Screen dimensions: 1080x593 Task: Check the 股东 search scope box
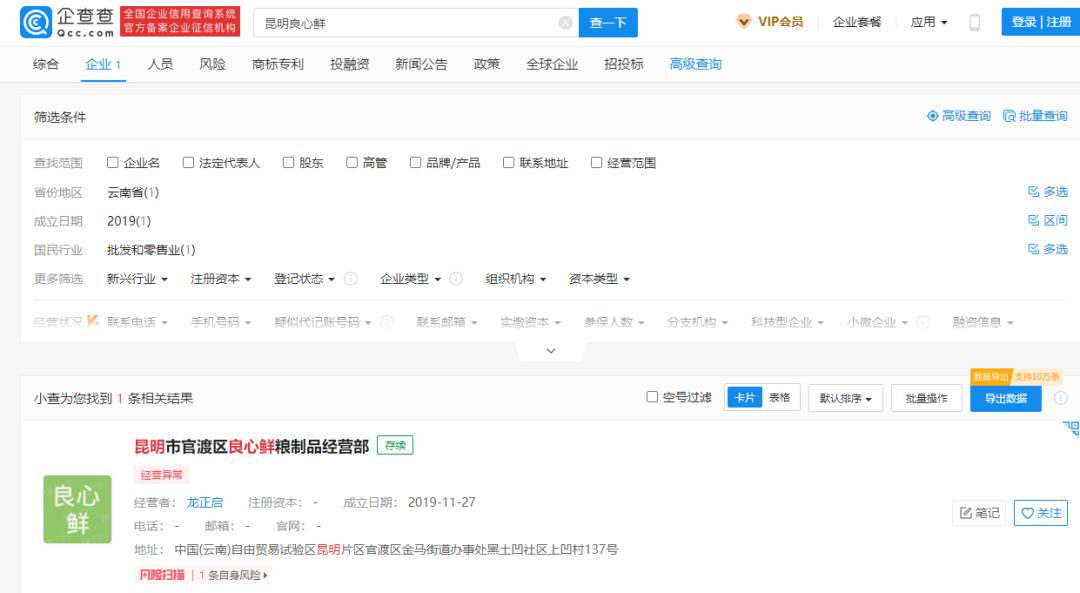pos(288,163)
